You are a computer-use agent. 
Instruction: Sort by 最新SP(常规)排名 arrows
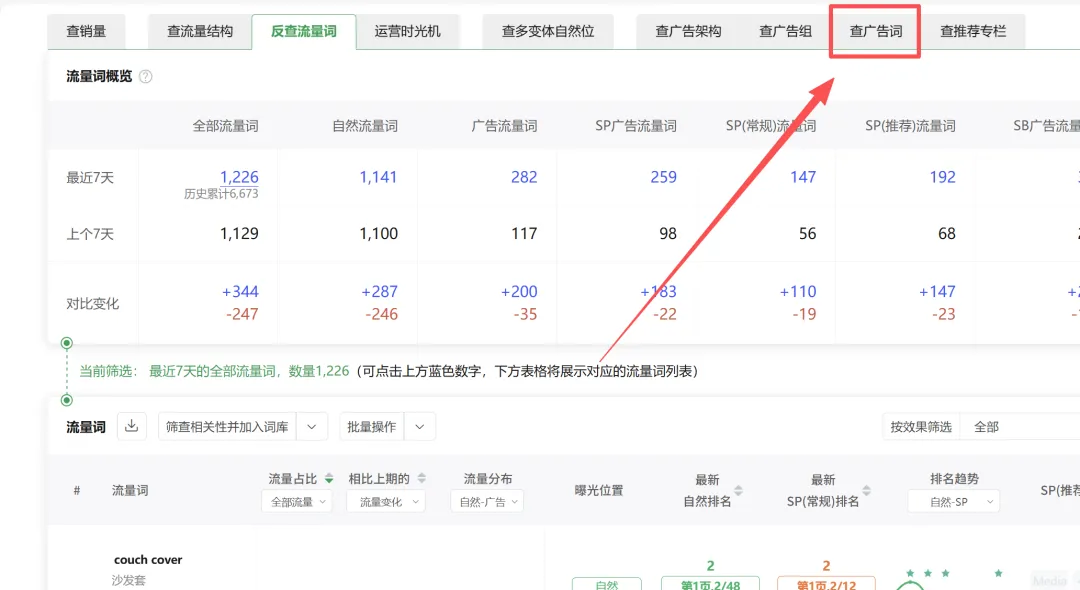866,490
